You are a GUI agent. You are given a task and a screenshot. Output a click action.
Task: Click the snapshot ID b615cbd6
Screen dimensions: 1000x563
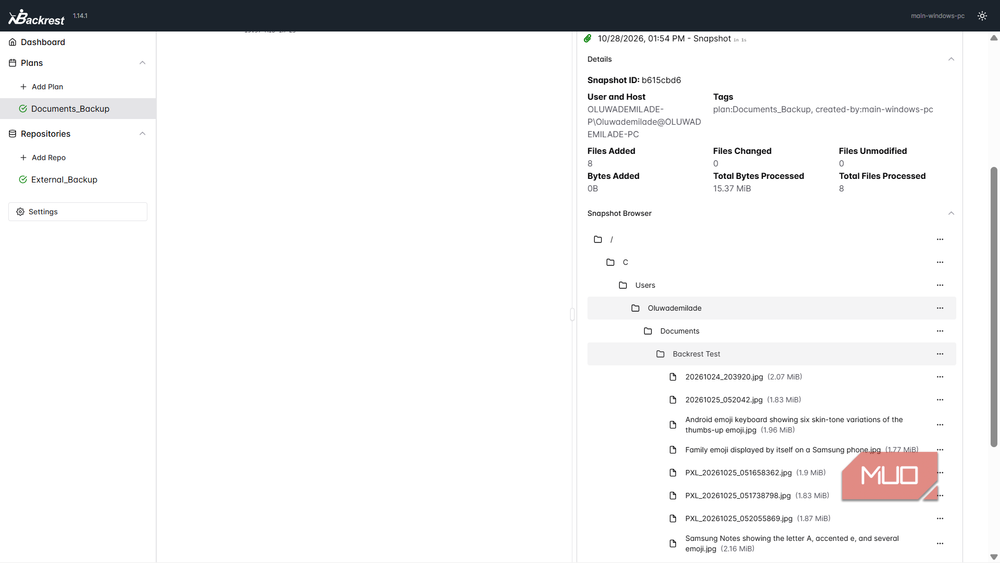[x=661, y=80]
